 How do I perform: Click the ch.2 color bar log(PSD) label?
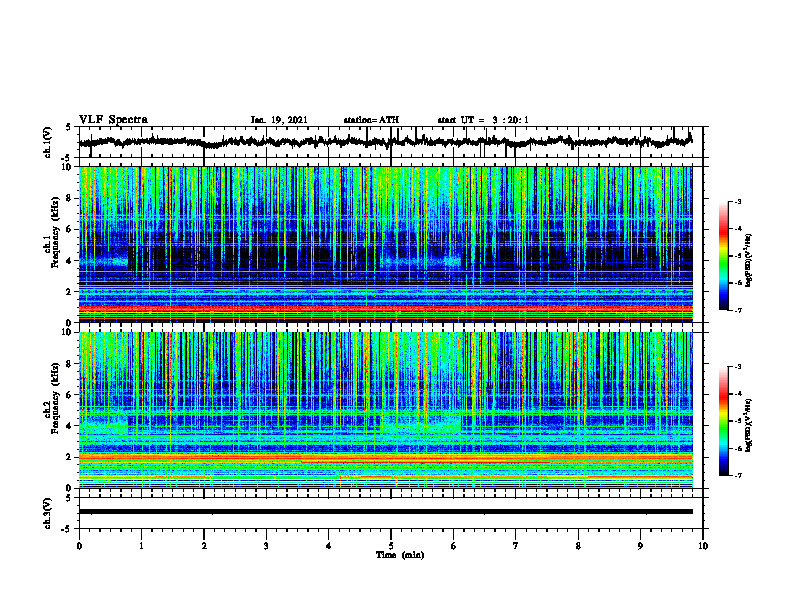(x=750, y=425)
